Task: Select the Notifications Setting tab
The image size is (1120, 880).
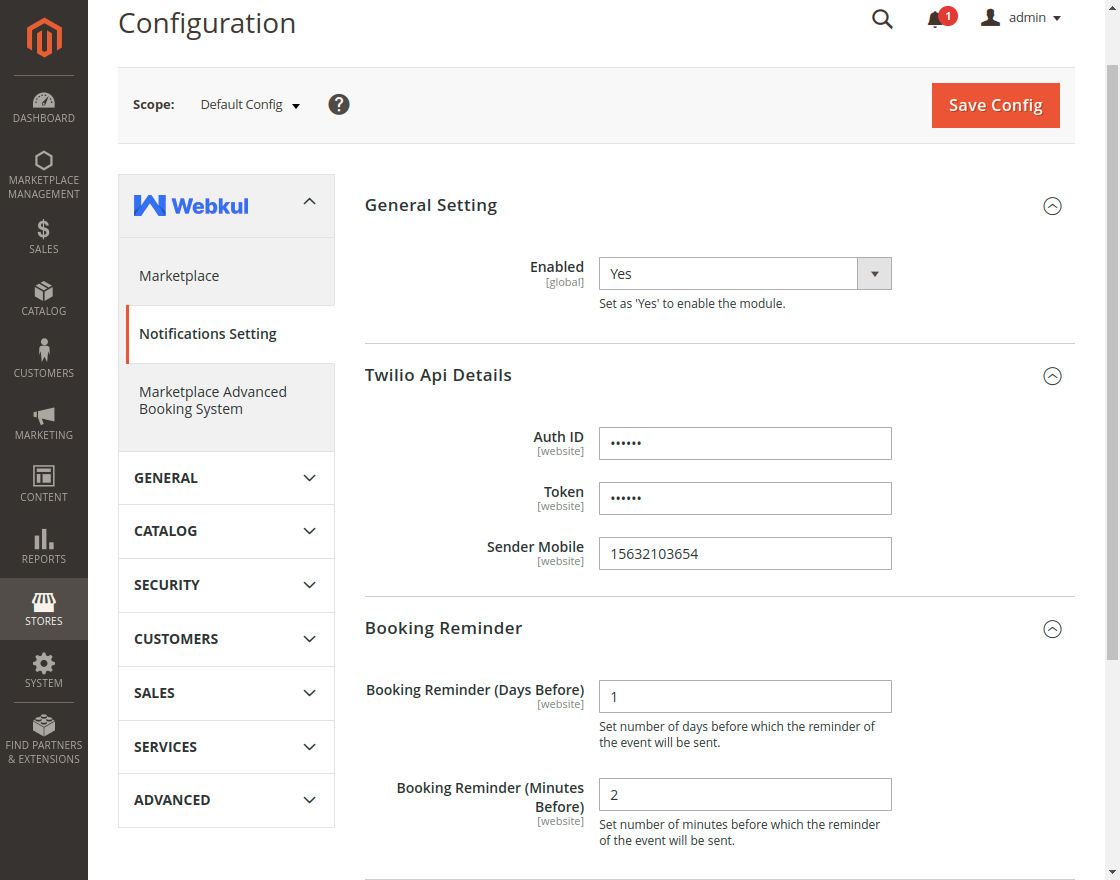Action: 208,334
